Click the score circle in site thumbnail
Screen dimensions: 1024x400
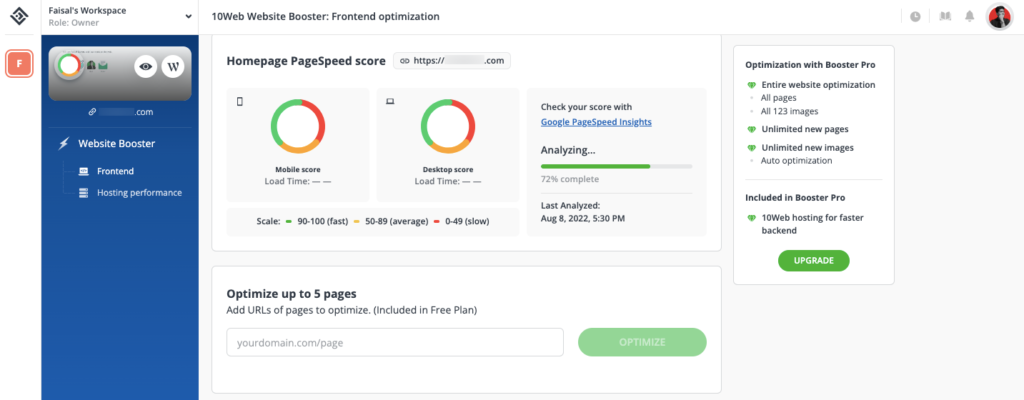[x=69, y=65]
